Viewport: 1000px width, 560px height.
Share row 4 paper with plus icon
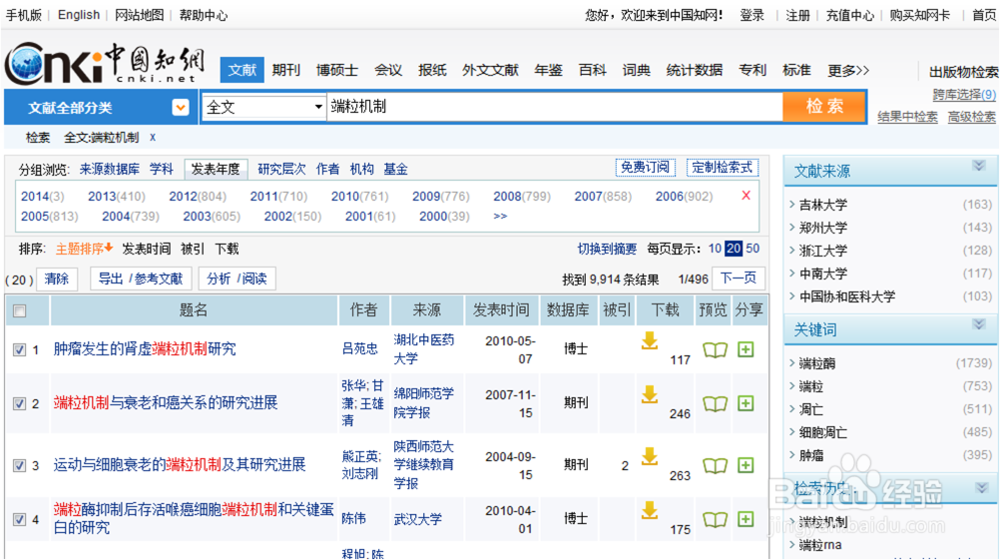pyautogui.click(x=746, y=519)
